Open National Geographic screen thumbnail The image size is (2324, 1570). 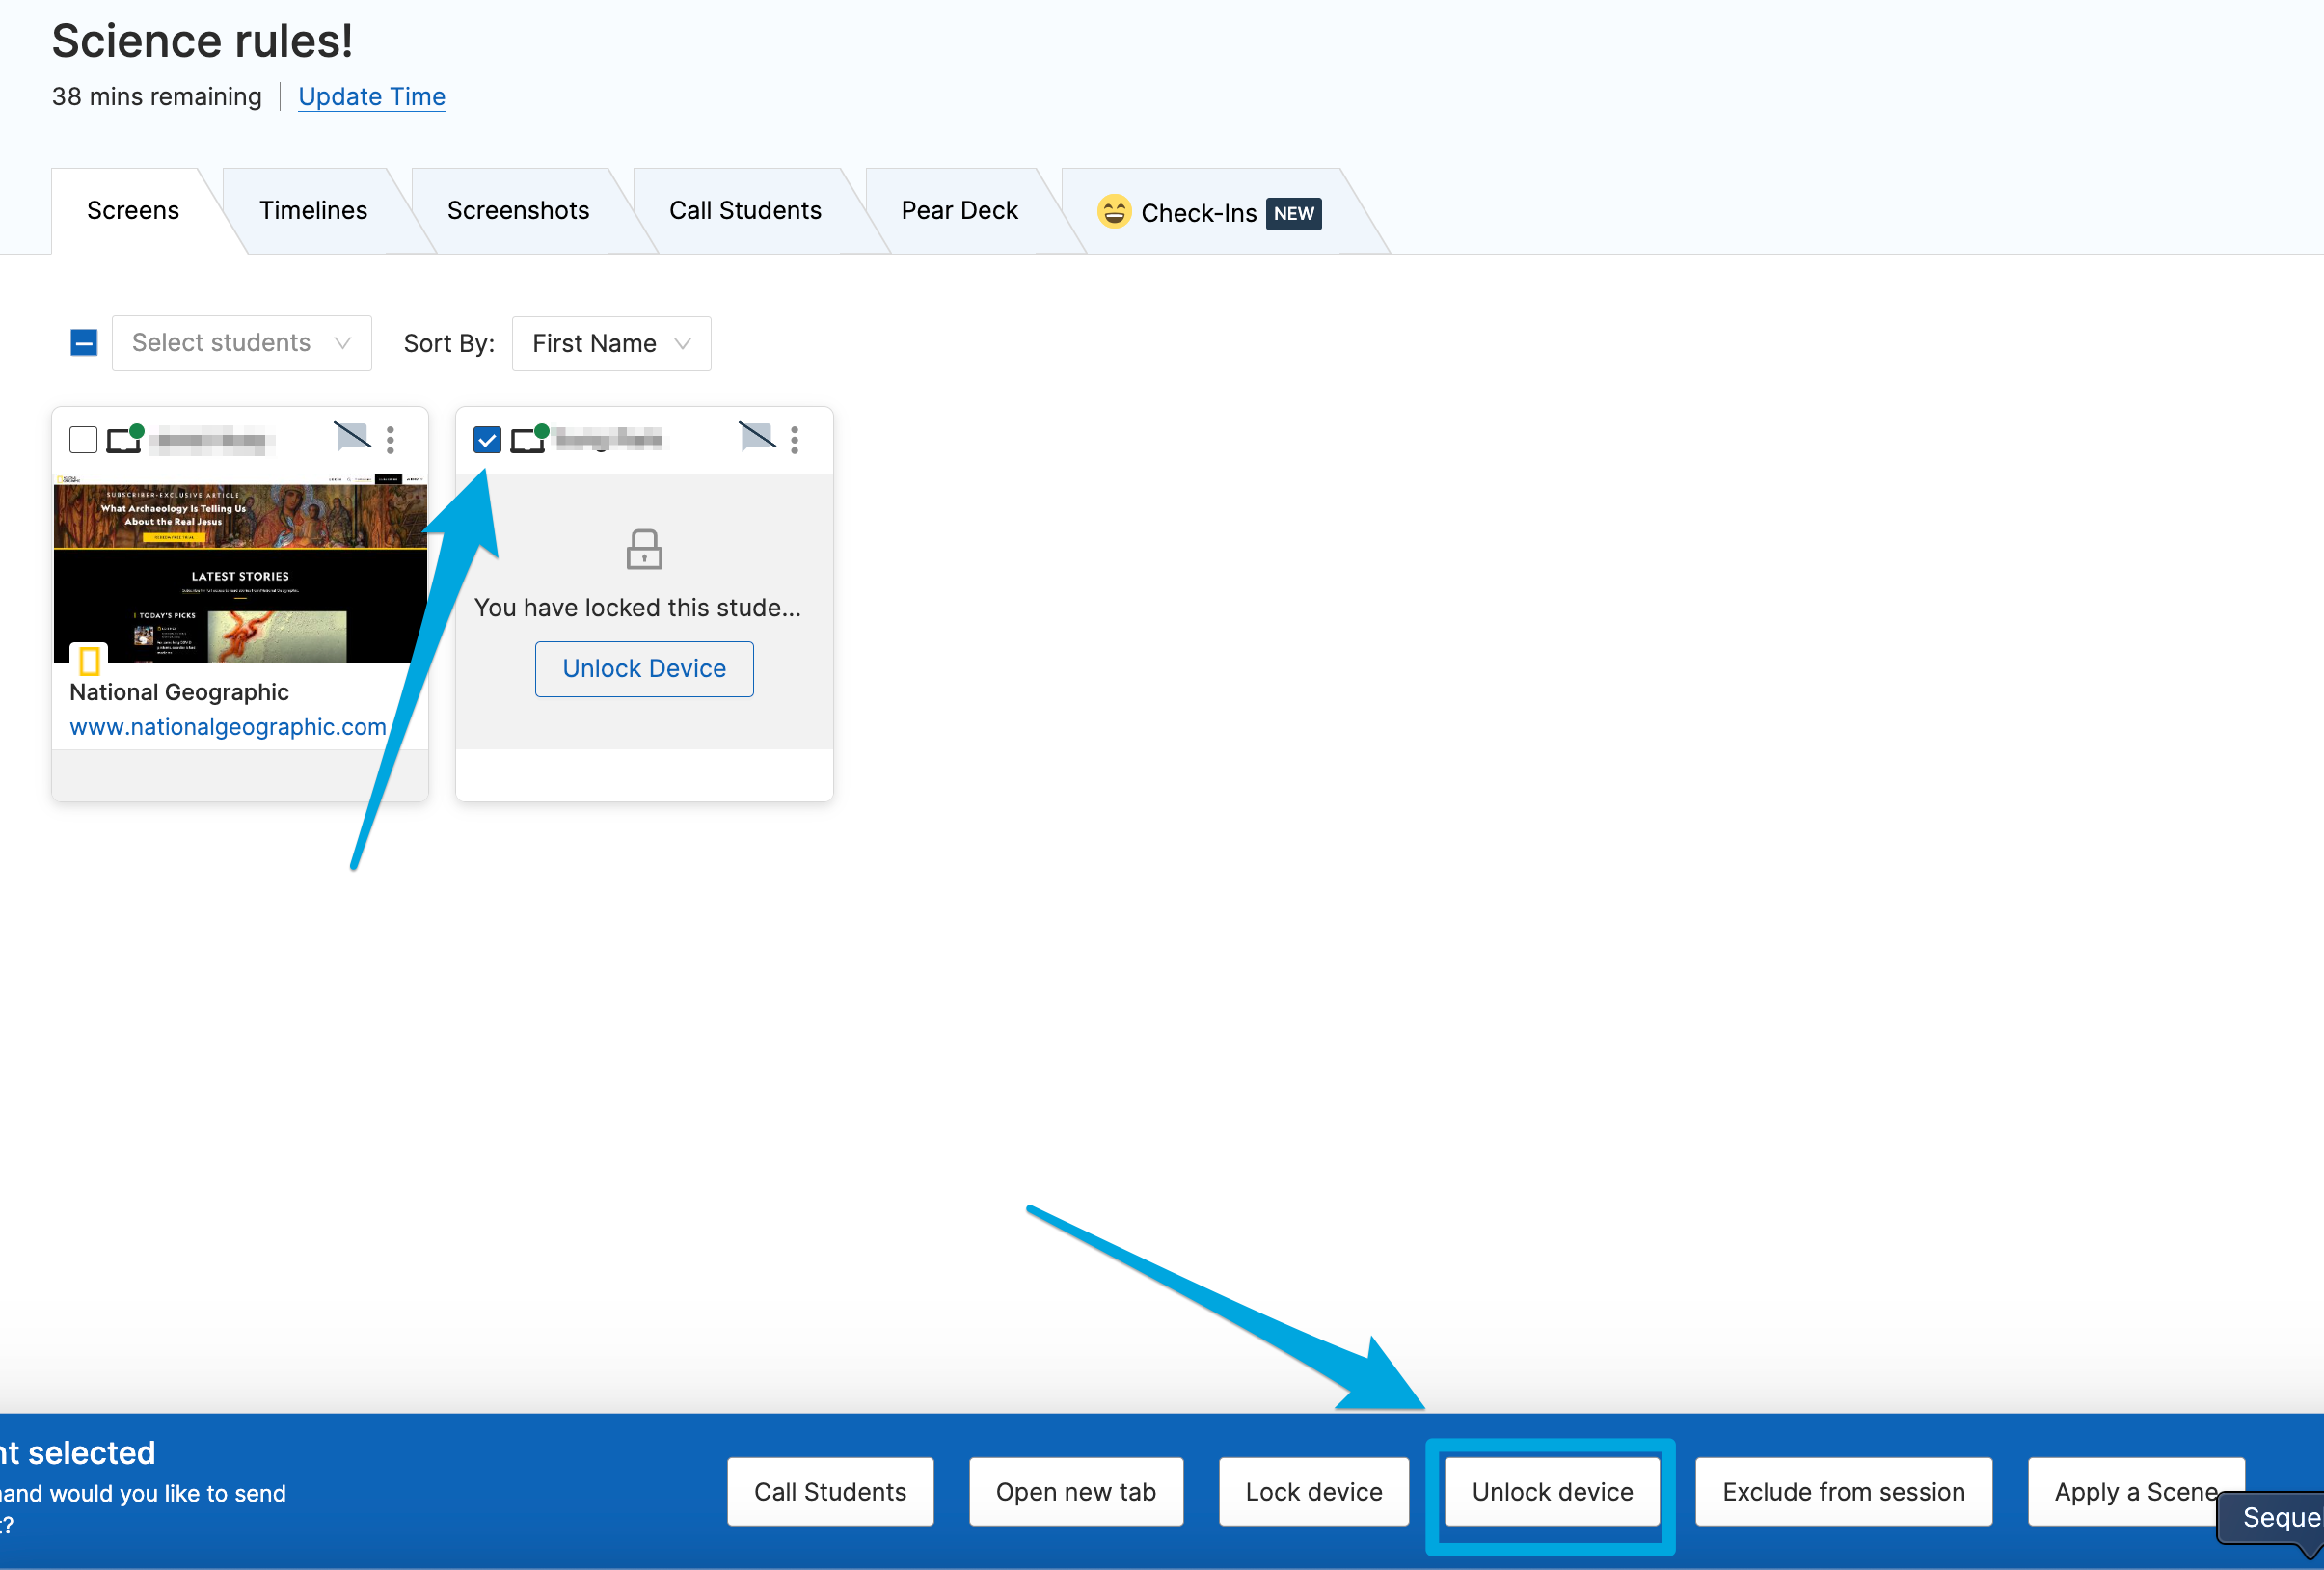coord(240,568)
